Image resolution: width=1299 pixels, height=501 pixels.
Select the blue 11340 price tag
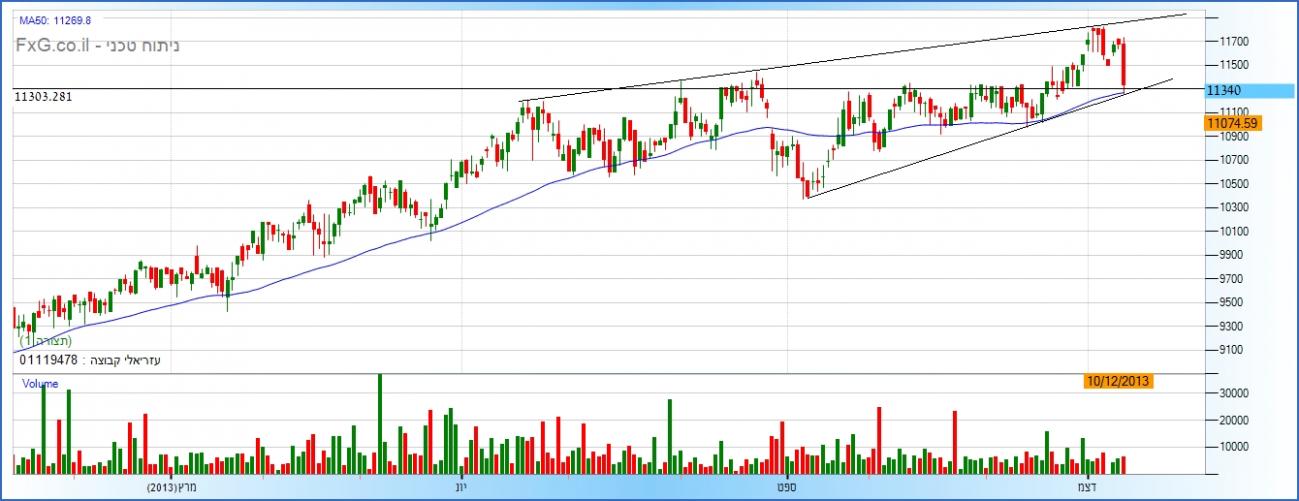(x=1250, y=90)
